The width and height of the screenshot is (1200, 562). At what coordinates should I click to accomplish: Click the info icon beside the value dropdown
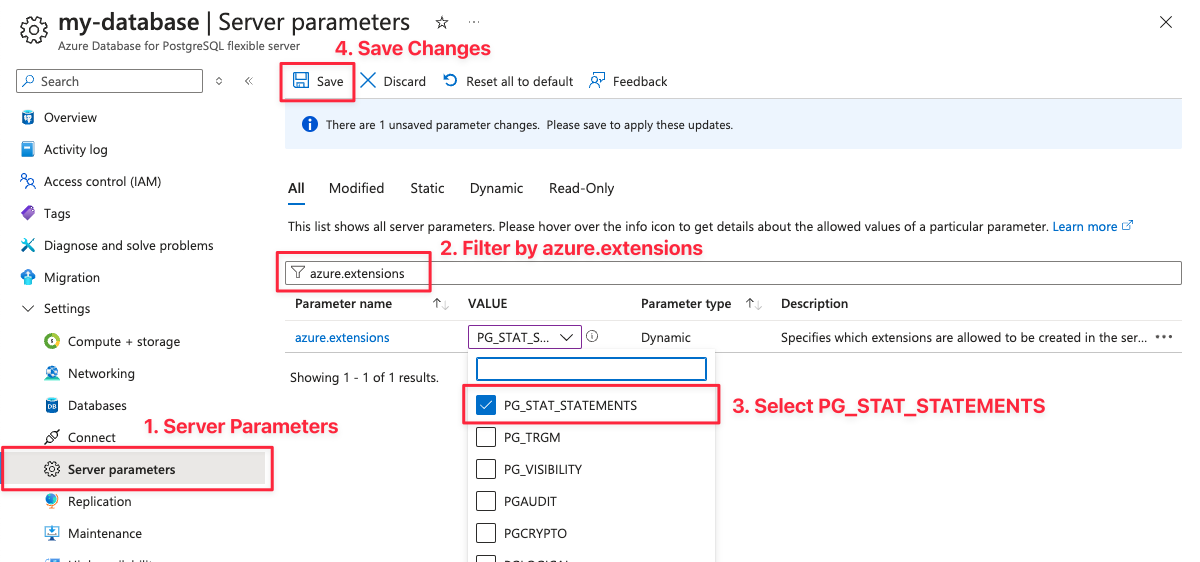click(592, 337)
